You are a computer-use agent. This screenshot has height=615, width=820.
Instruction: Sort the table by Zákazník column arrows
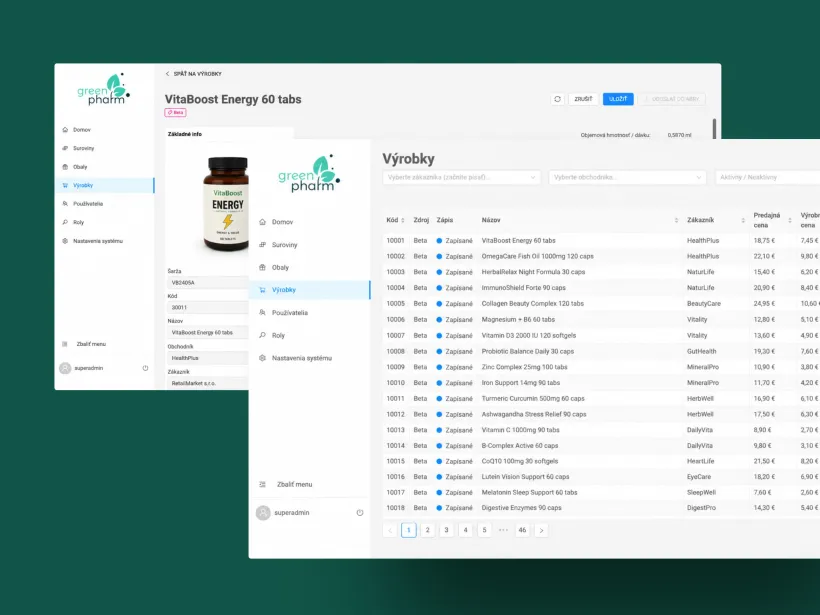pyautogui.click(x=743, y=220)
